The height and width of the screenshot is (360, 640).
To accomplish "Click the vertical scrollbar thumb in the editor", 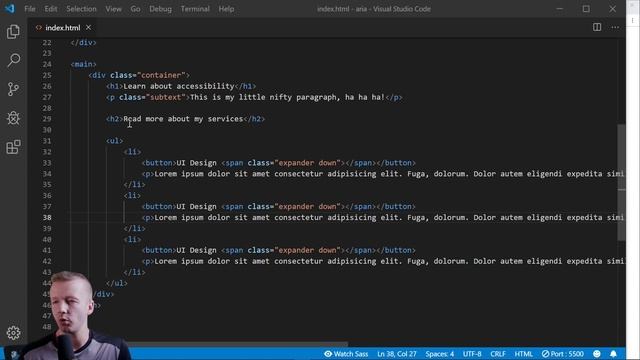I will click(x=621, y=182).
